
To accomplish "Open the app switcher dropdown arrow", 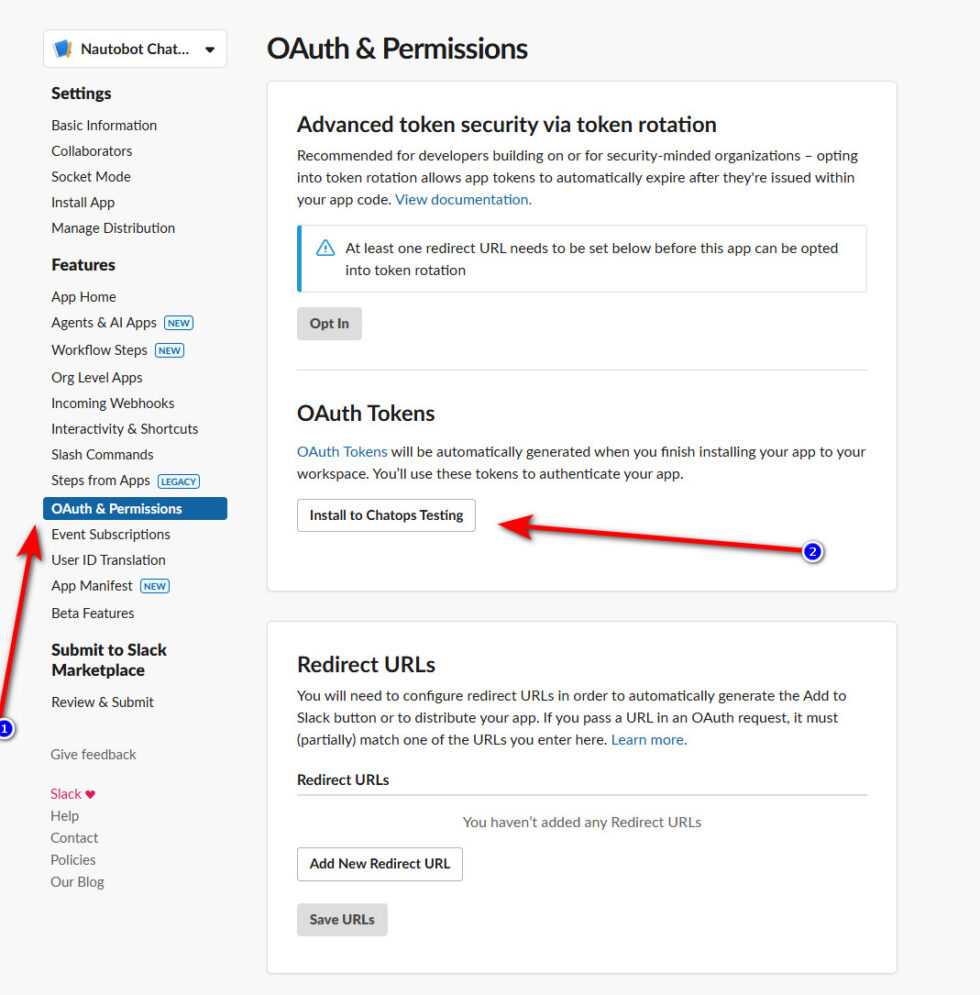I will point(207,48).
